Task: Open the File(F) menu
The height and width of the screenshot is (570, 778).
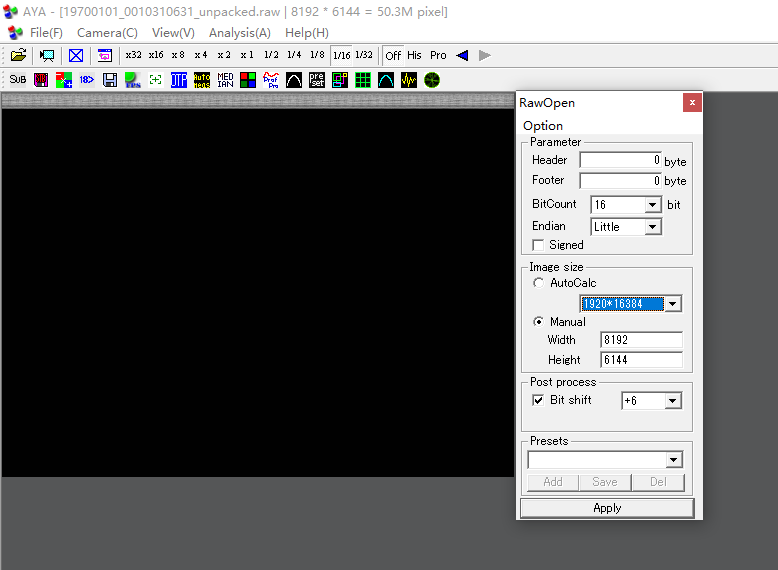Action: pyautogui.click(x=46, y=33)
